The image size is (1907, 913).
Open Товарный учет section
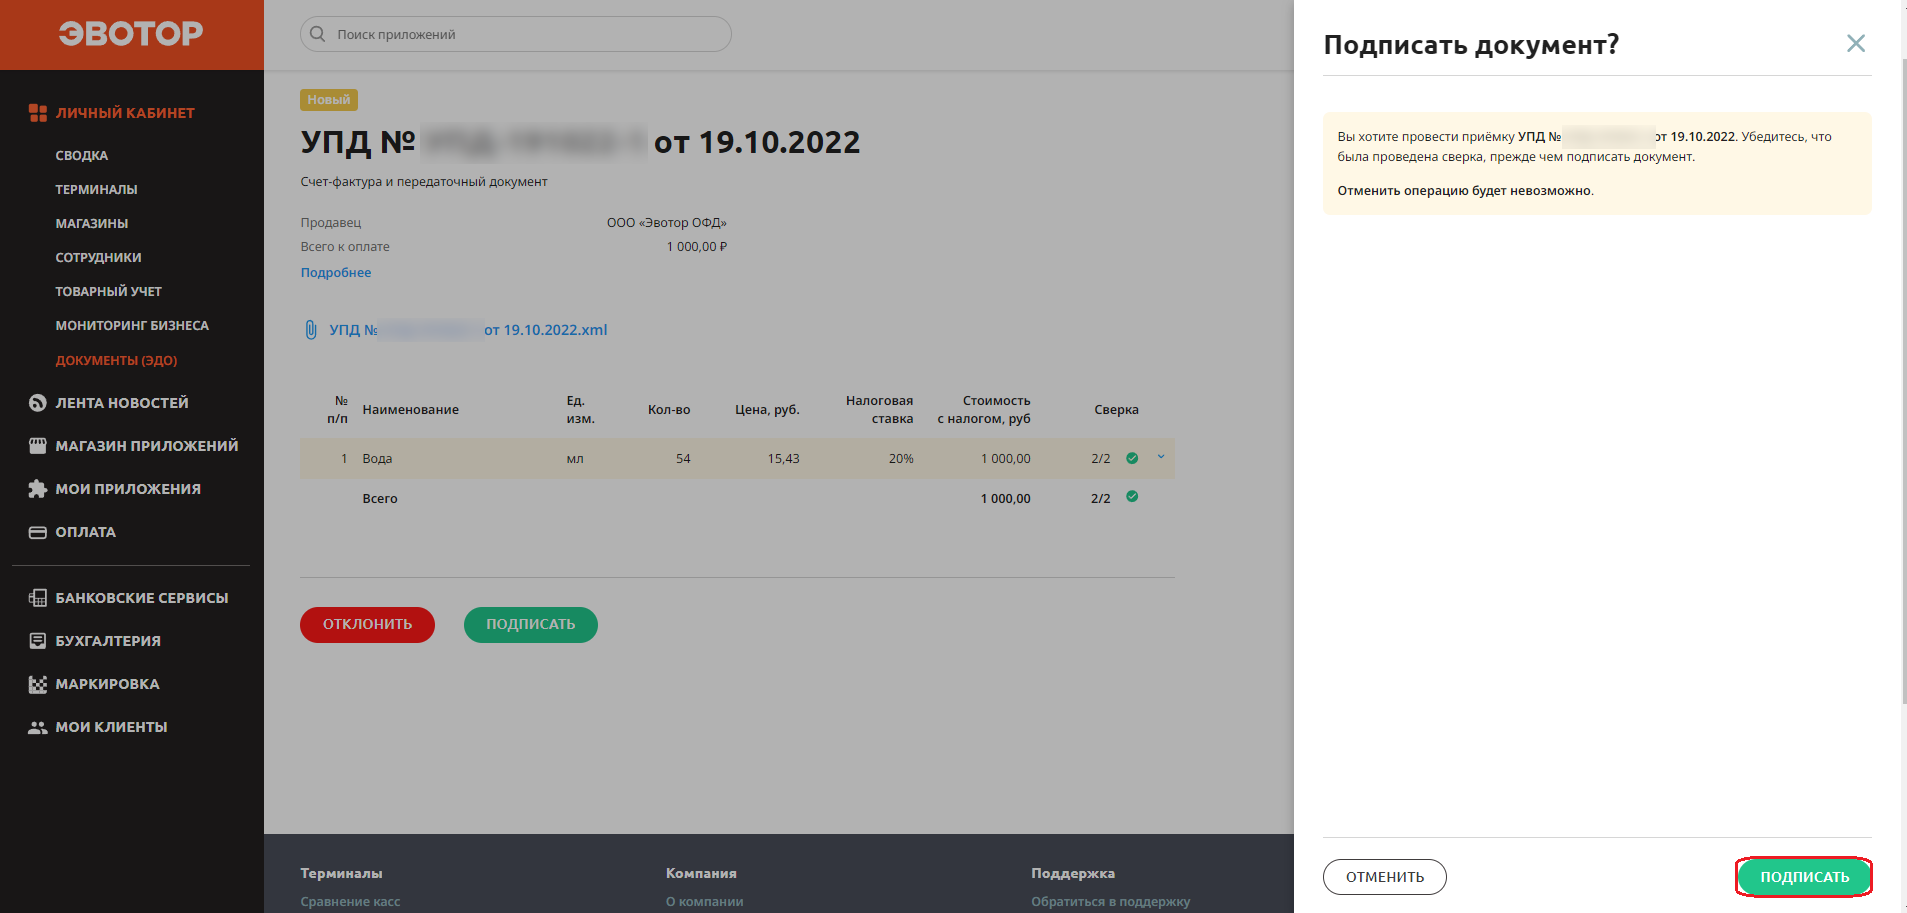(108, 292)
